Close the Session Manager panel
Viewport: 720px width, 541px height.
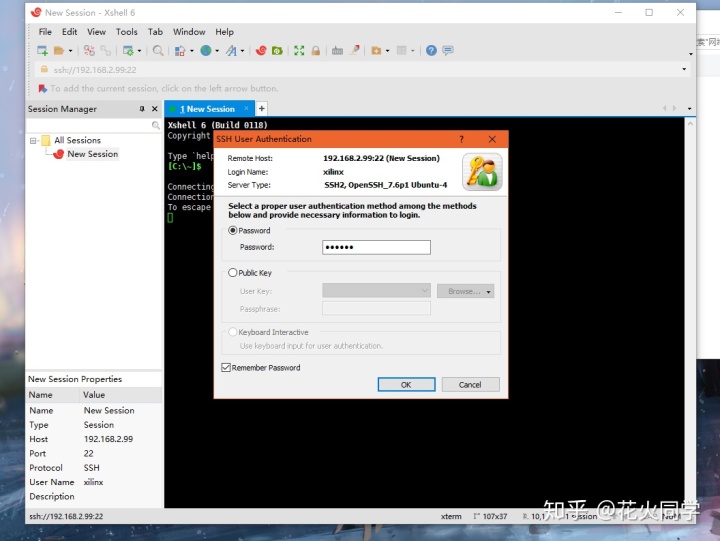coord(155,109)
